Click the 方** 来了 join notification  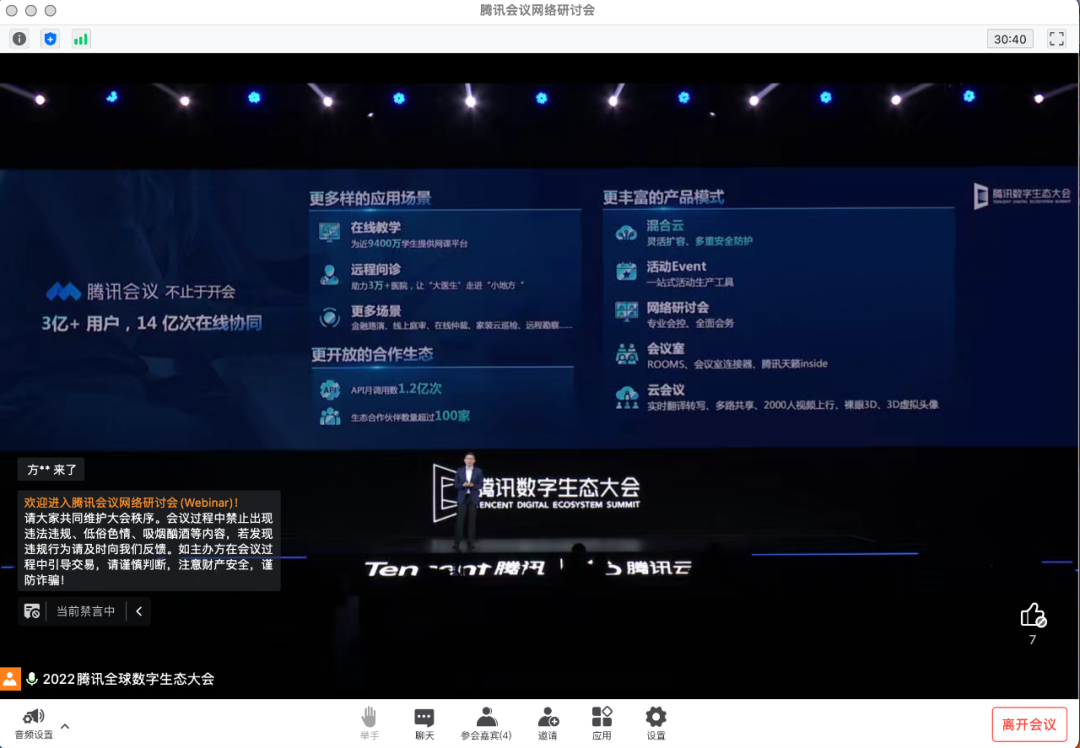tap(52, 470)
